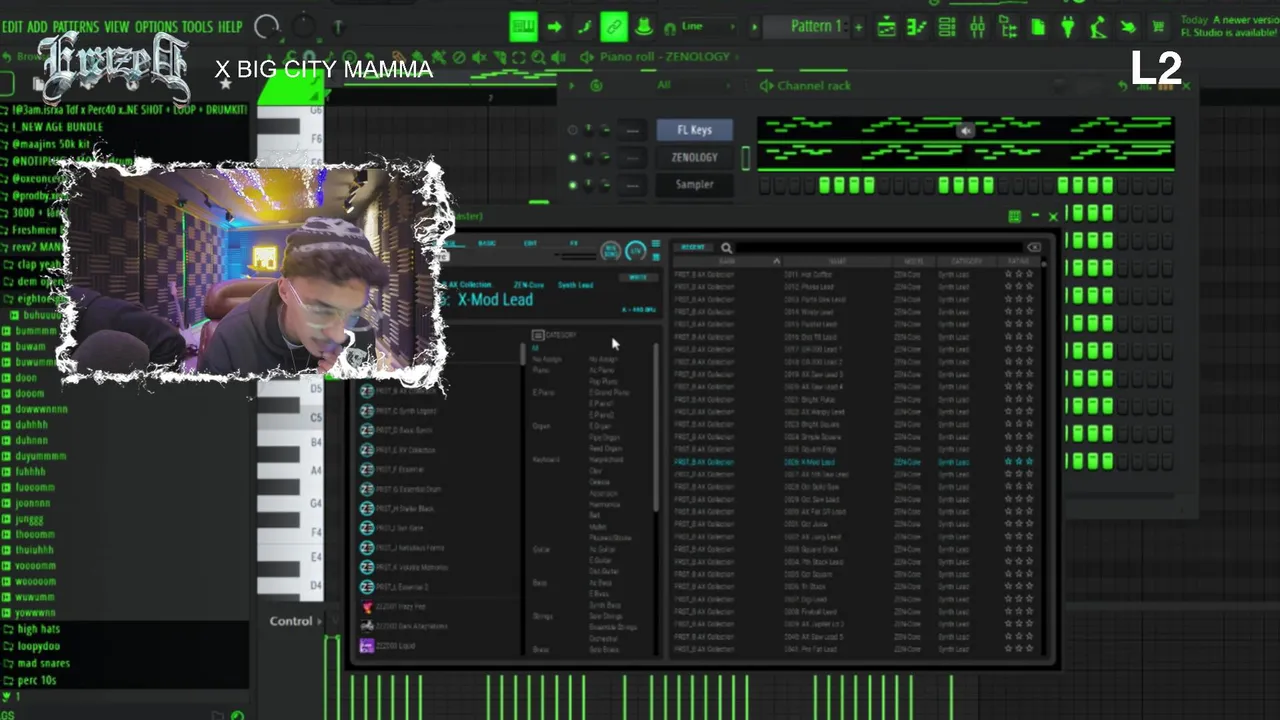Open the plugin picker plug icon
This screenshot has height=720, width=1280.
(1068, 28)
